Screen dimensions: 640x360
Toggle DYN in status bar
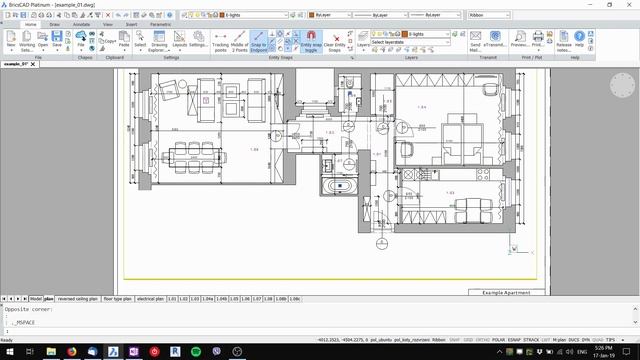tap(586, 340)
